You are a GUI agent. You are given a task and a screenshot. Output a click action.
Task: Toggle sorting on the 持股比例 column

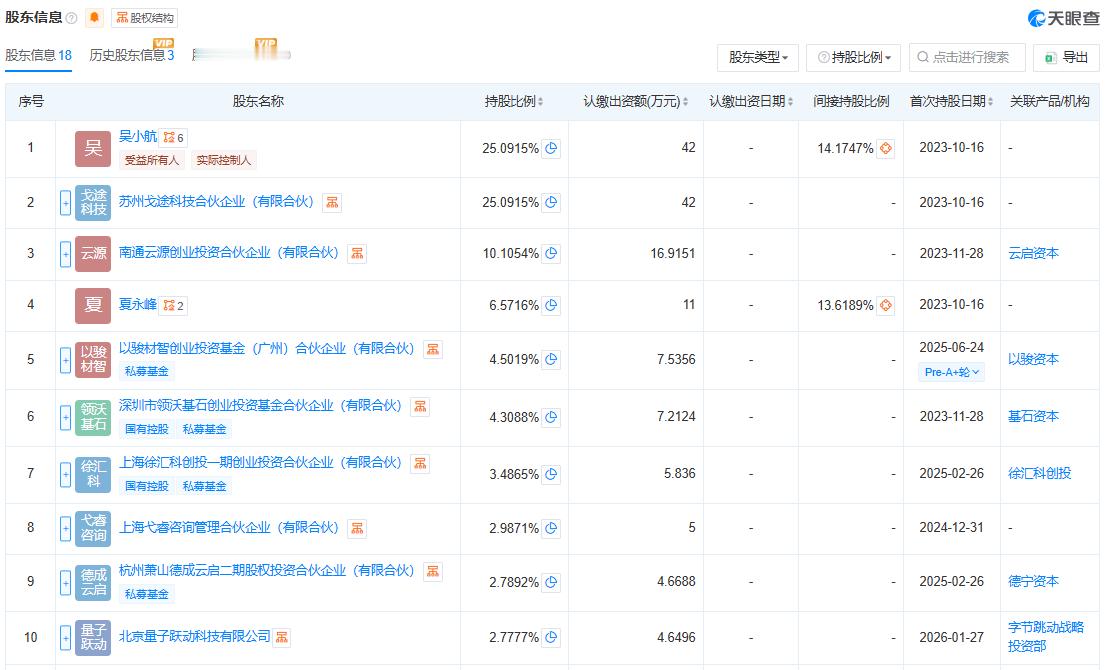pyautogui.click(x=540, y=101)
